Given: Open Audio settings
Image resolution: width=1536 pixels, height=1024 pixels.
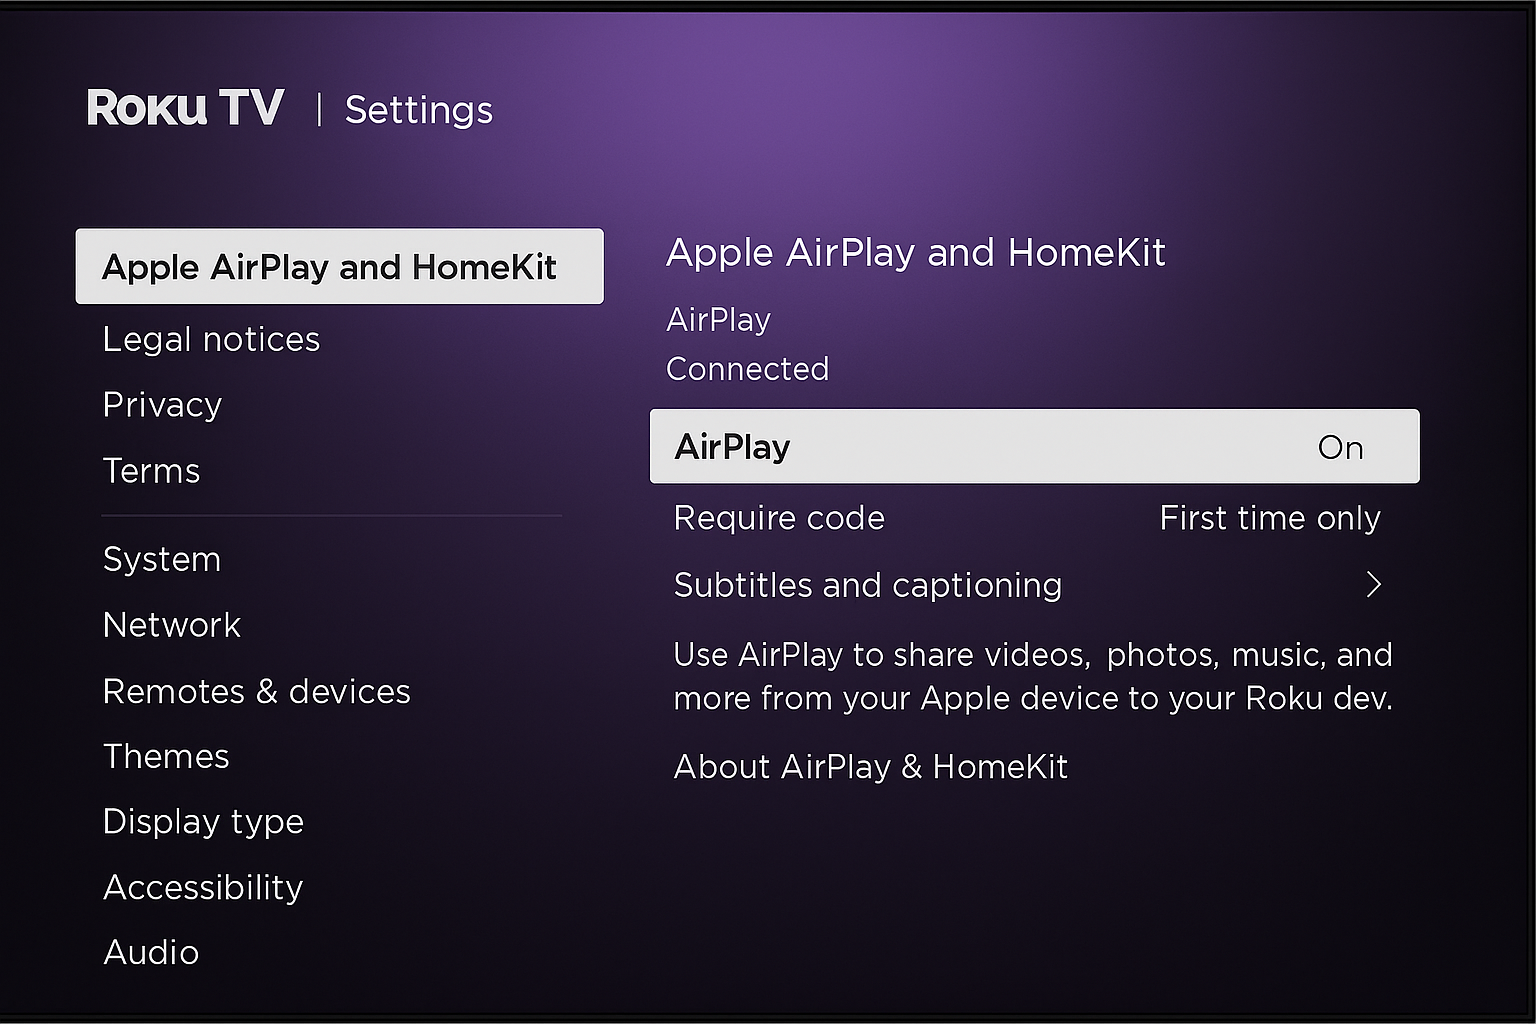Looking at the screenshot, I should pos(151,952).
